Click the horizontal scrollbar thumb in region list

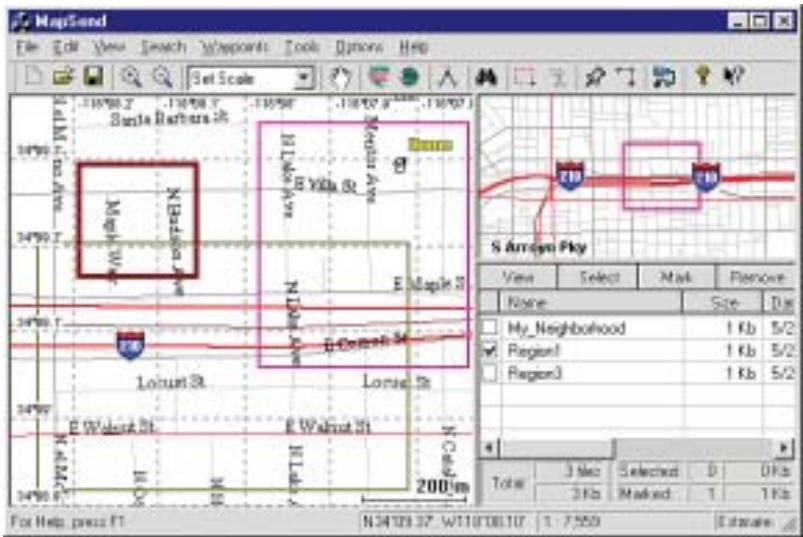tap(556, 448)
